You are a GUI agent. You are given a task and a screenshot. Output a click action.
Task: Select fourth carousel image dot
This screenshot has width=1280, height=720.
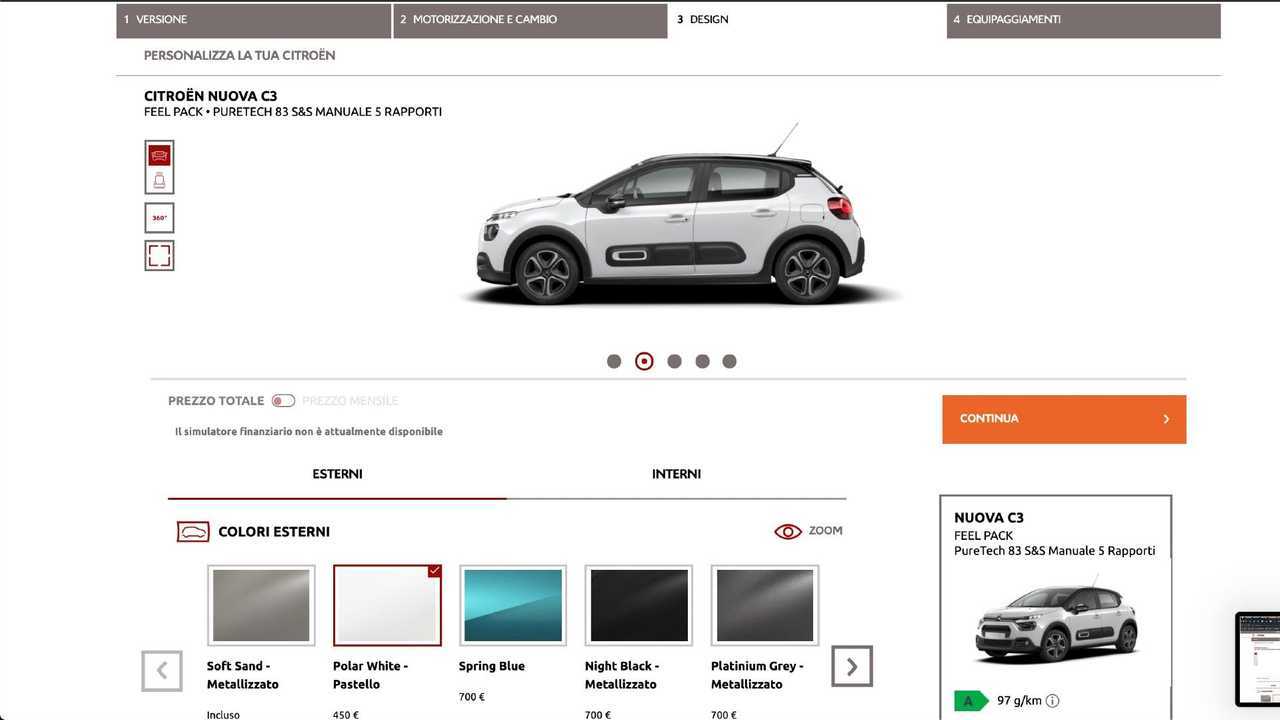[x=702, y=361]
